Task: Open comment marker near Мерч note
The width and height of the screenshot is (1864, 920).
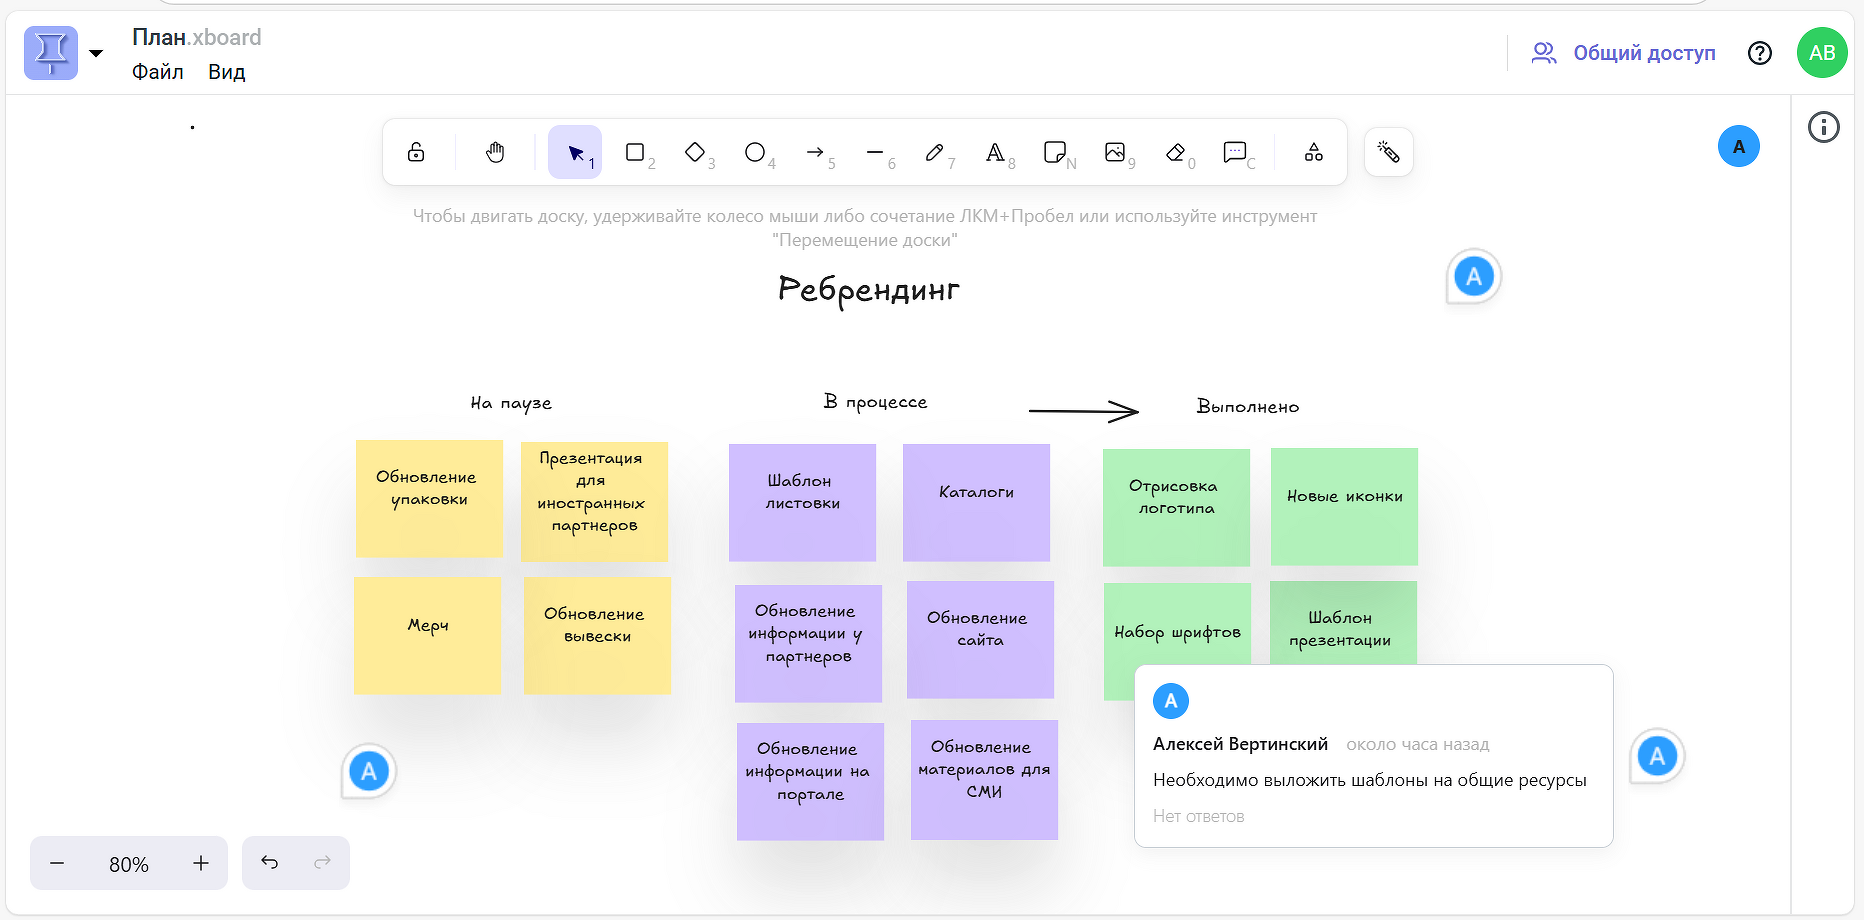Action: point(369,771)
